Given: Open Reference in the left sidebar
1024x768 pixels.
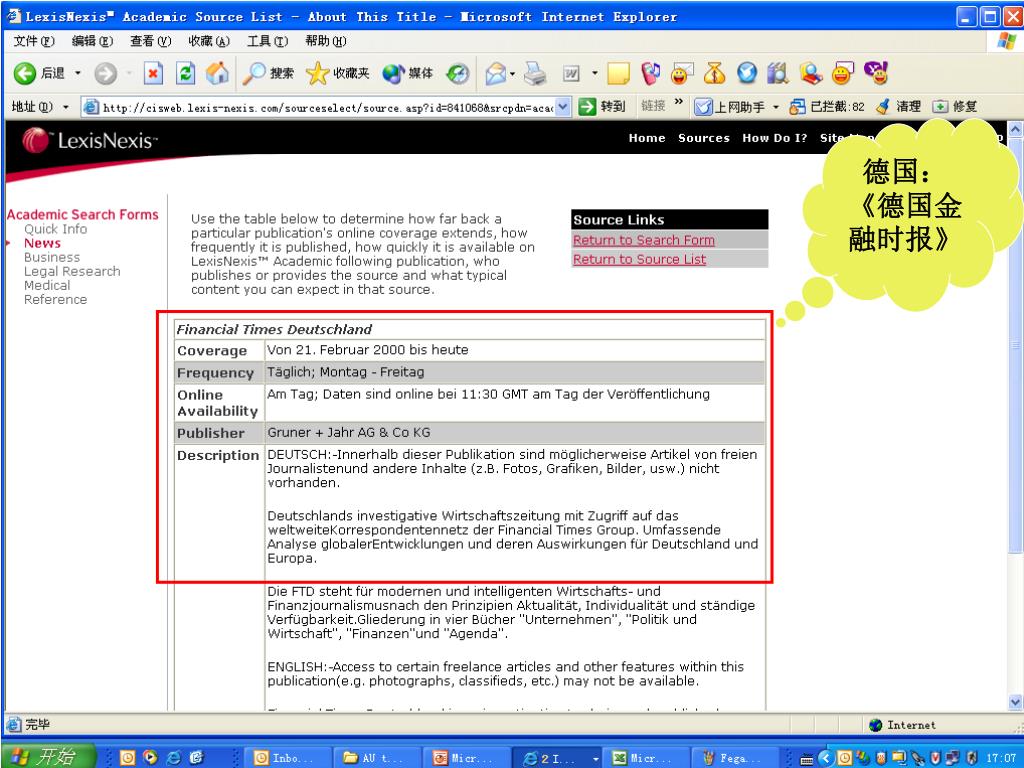Looking at the screenshot, I should click(56, 299).
